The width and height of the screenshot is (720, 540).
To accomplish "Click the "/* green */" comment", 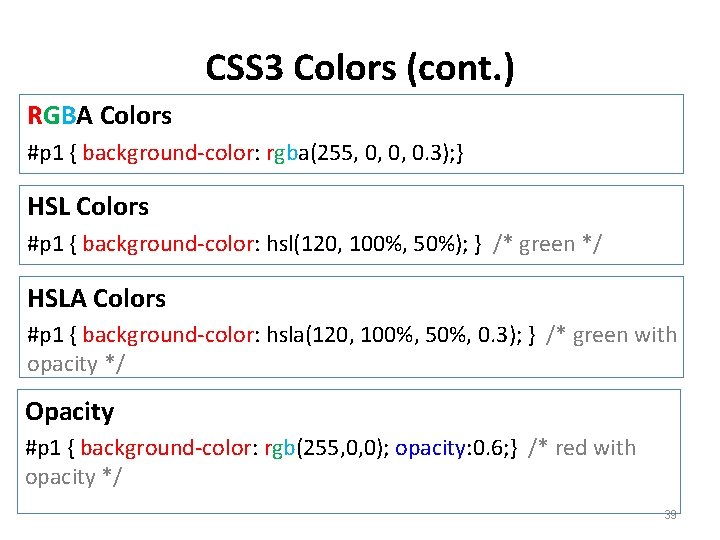I will click(548, 244).
